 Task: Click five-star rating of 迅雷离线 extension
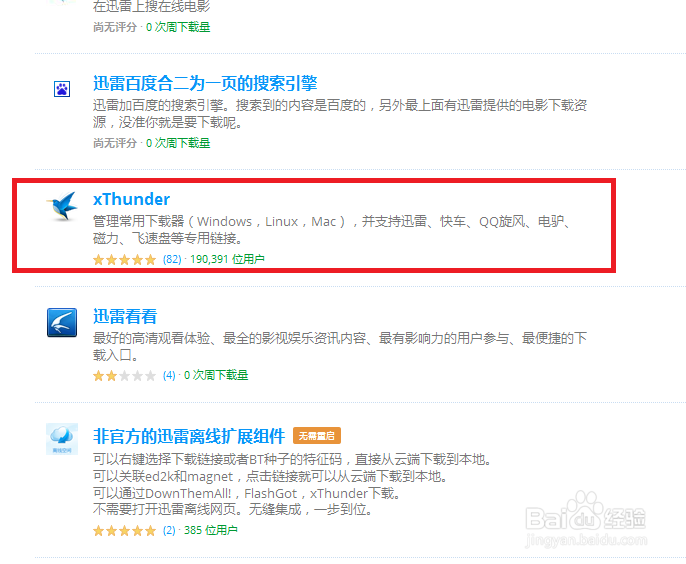pyautogui.click(x=124, y=531)
